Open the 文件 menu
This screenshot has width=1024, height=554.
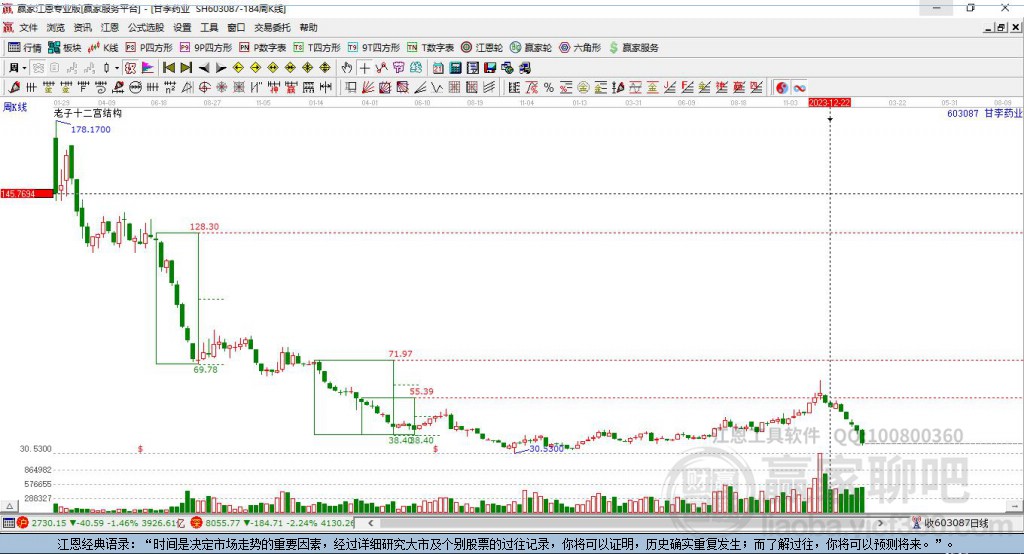28,27
